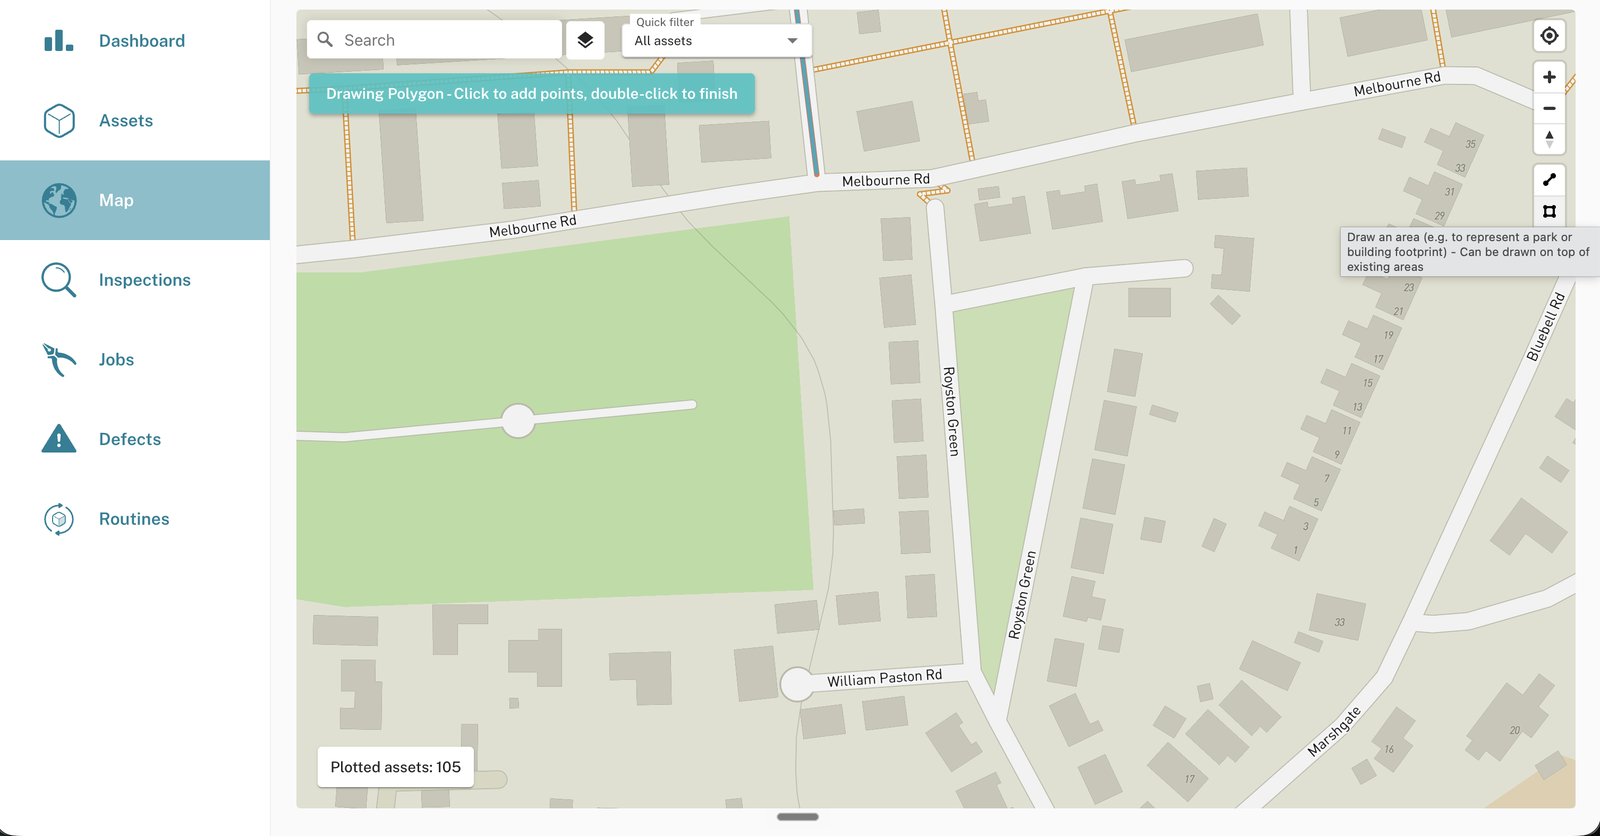The width and height of the screenshot is (1600, 836).
Task: Click the bottom panel drag handle
Action: click(x=798, y=817)
